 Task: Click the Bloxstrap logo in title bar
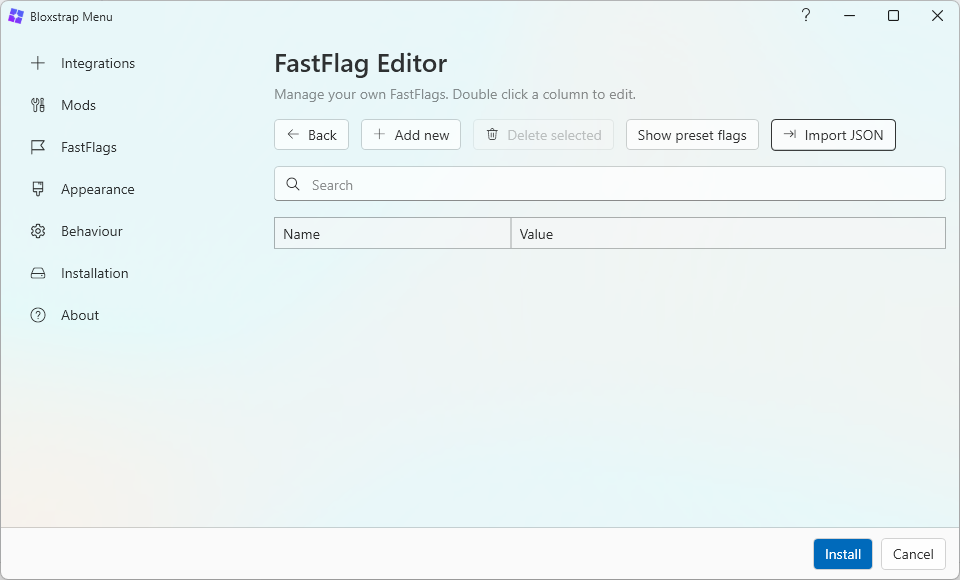pos(16,16)
